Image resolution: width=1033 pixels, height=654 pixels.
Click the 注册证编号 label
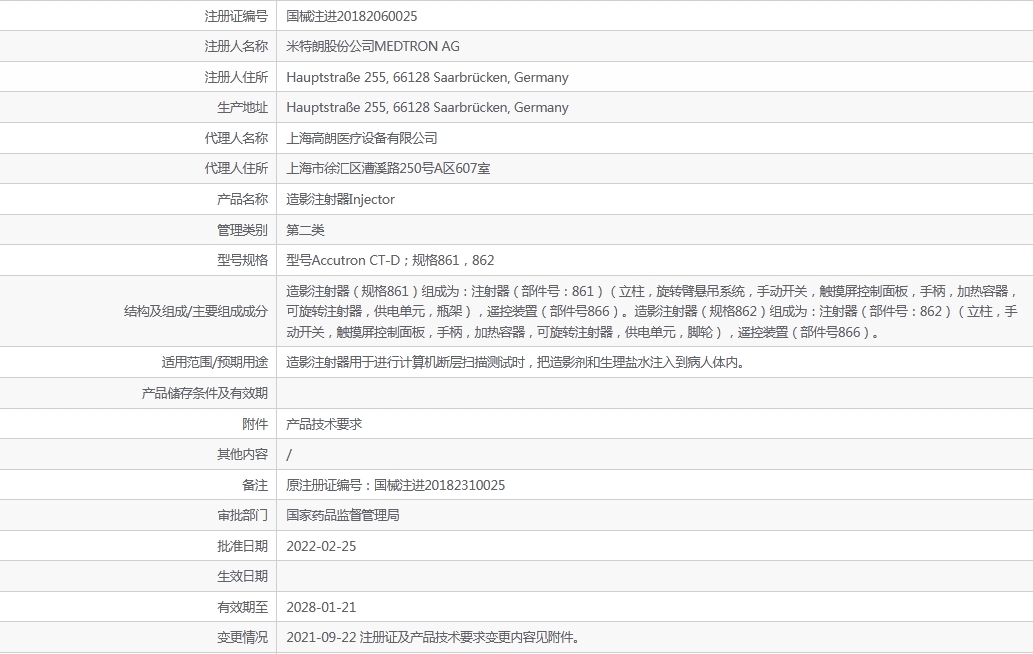(x=236, y=16)
